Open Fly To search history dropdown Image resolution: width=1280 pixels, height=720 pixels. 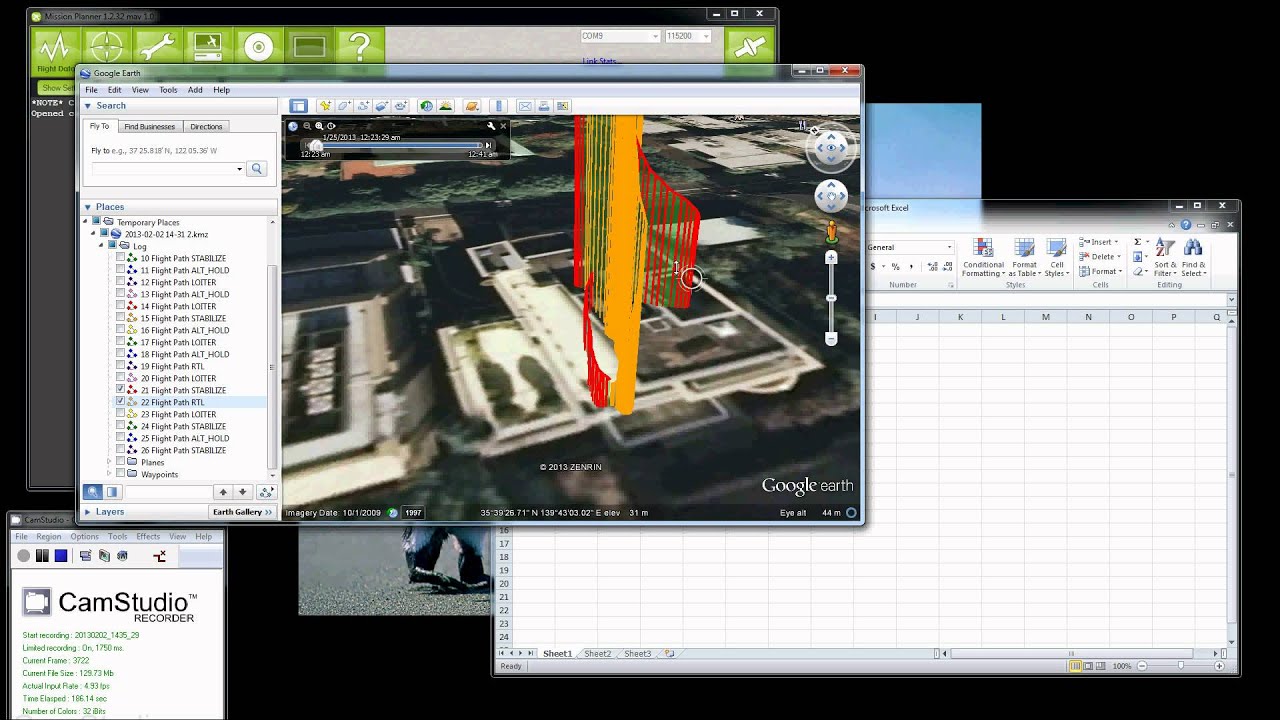pyautogui.click(x=239, y=169)
